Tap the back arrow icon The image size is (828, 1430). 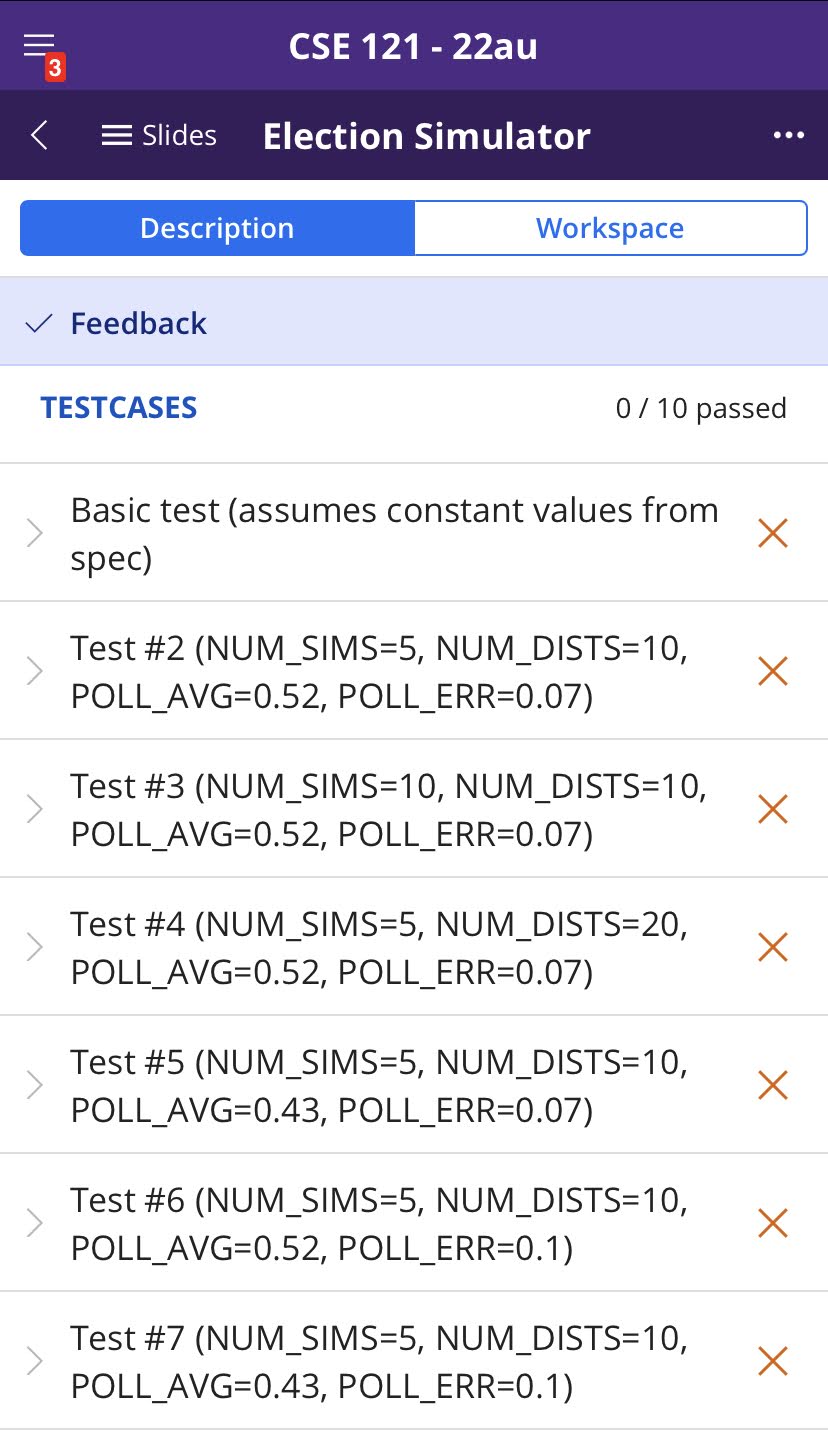click(x=39, y=135)
